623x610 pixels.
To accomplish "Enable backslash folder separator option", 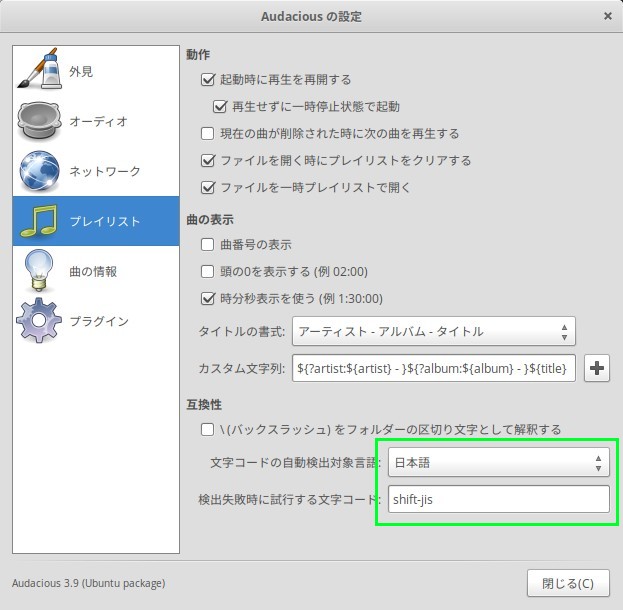I will [207, 429].
